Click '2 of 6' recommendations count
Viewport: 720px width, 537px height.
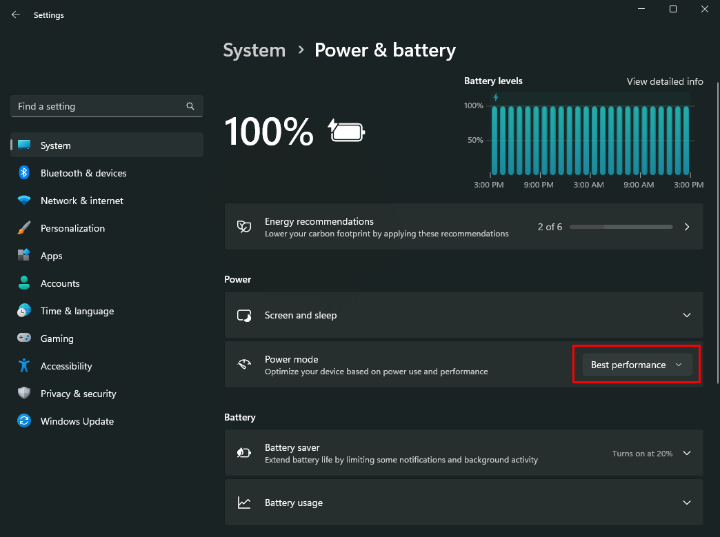click(x=550, y=227)
